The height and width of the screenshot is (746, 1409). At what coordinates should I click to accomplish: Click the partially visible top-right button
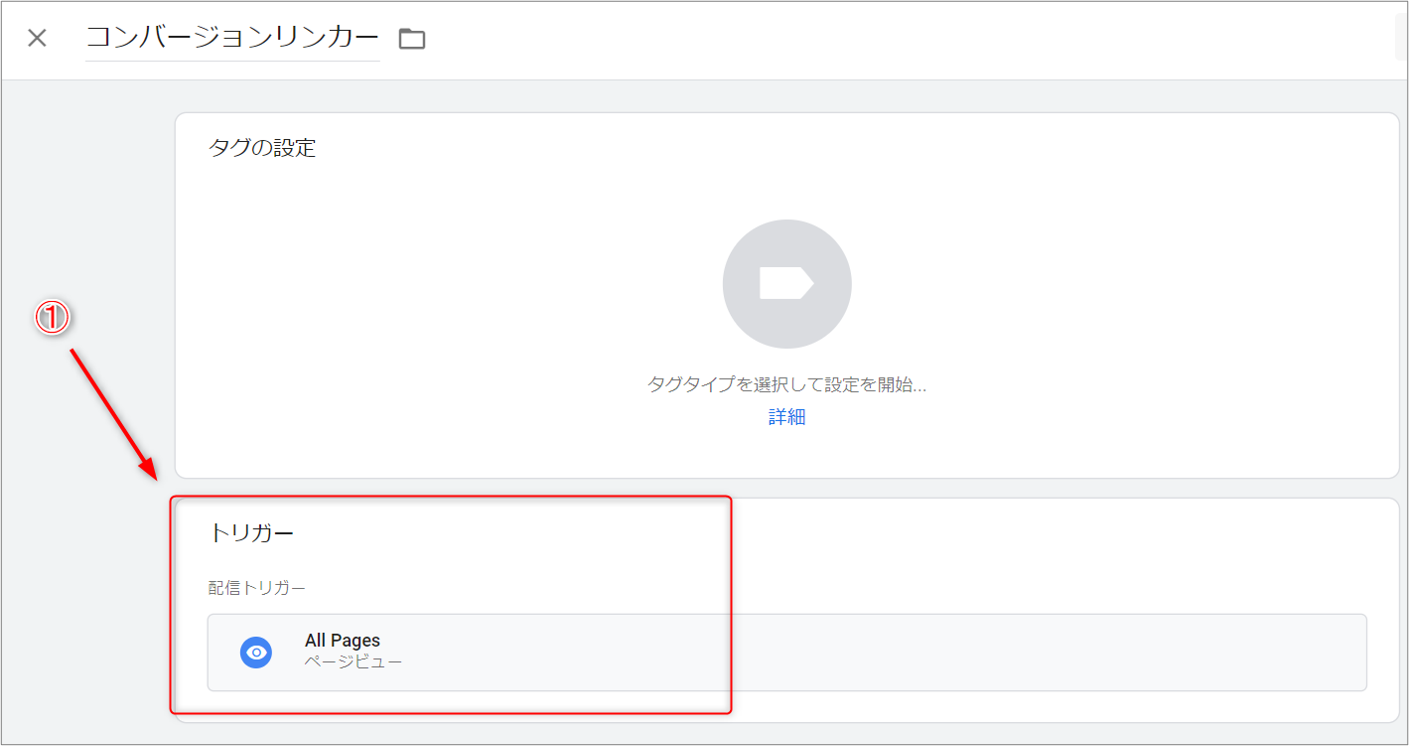(x=1401, y=39)
